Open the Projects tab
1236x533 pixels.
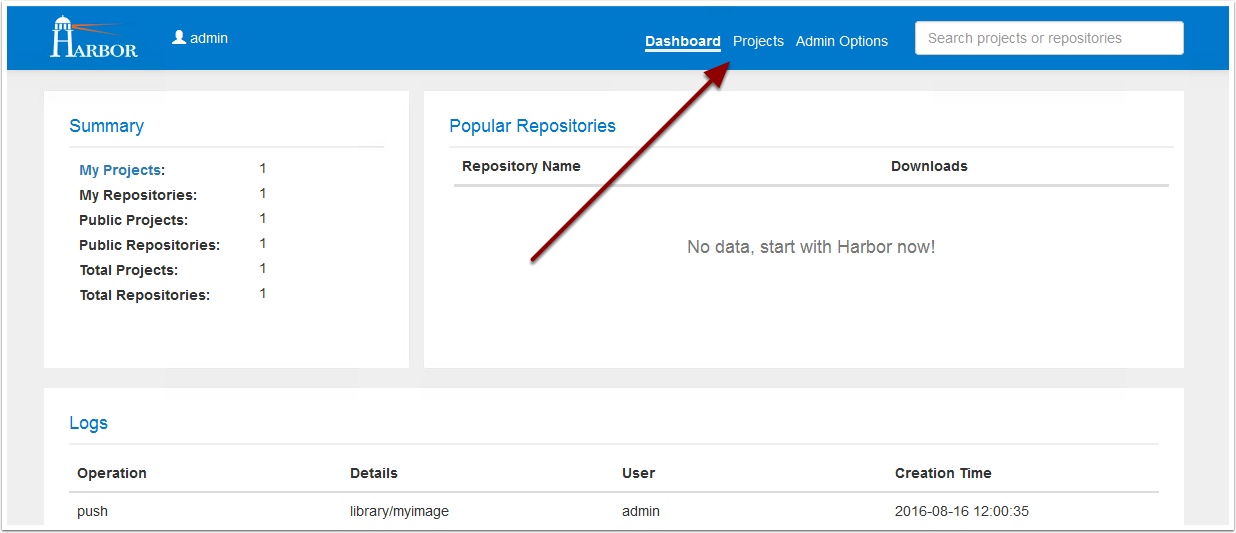pos(758,41)
